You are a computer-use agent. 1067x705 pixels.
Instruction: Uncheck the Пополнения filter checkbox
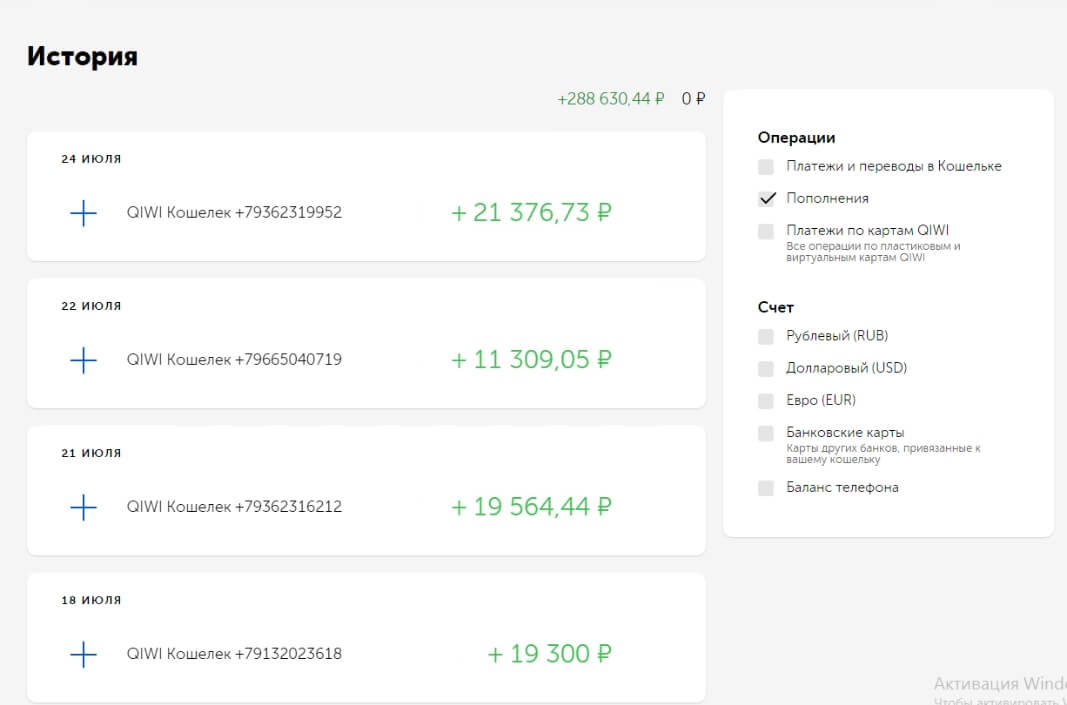point(766,199)
